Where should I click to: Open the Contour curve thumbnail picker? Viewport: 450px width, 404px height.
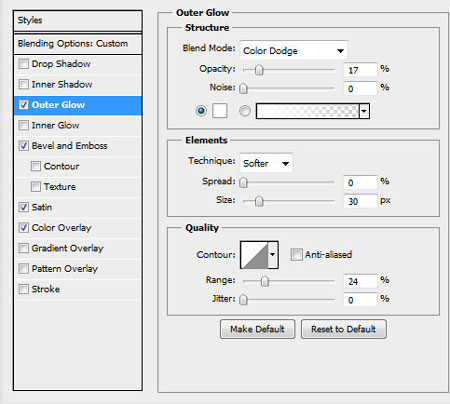254,255
